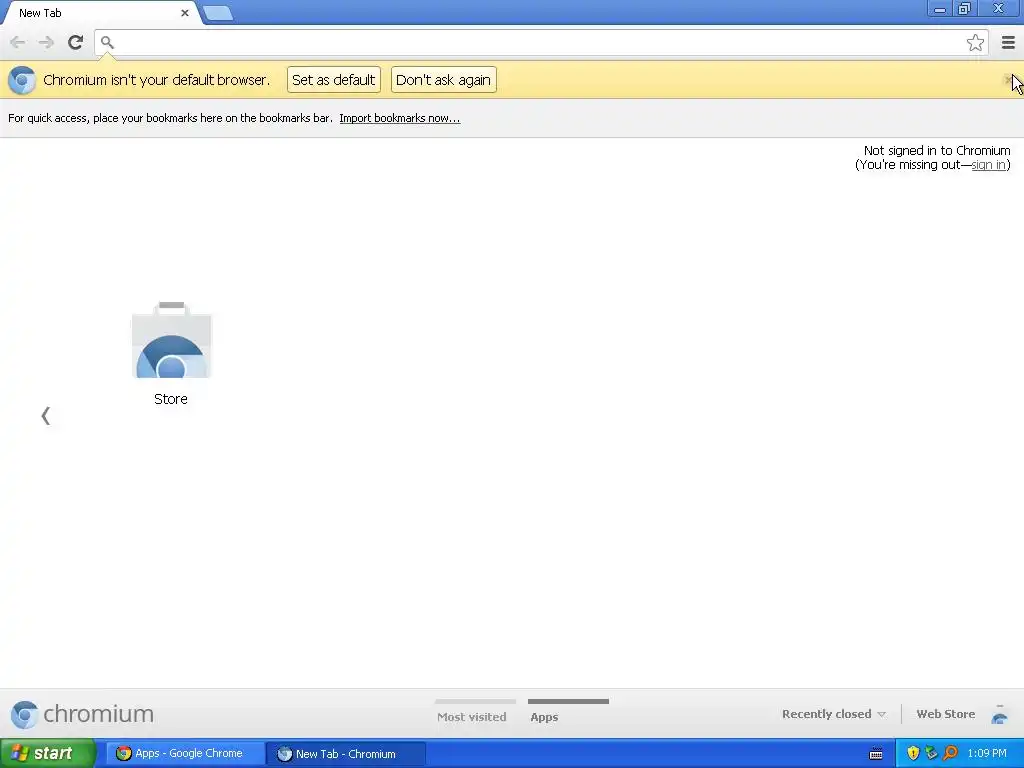Open the Chromium menu (three bars)
This screenshot has width=1024, height=768.
click(1008, 42)
